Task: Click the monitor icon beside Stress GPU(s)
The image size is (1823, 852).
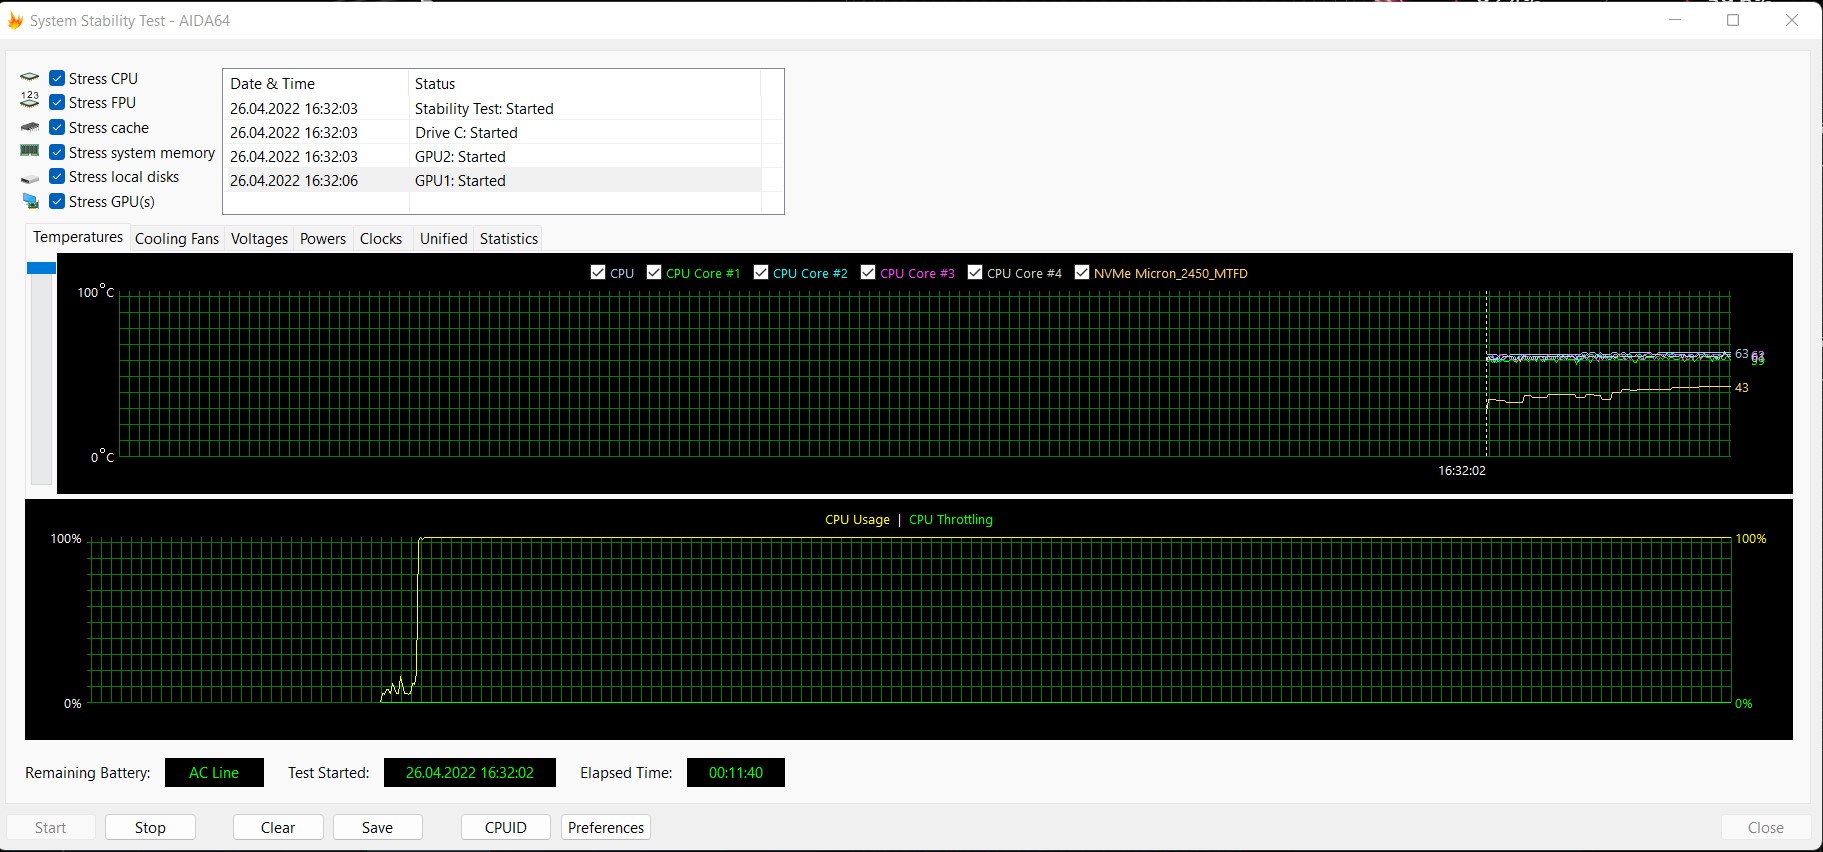Action: tap(30, 201)
